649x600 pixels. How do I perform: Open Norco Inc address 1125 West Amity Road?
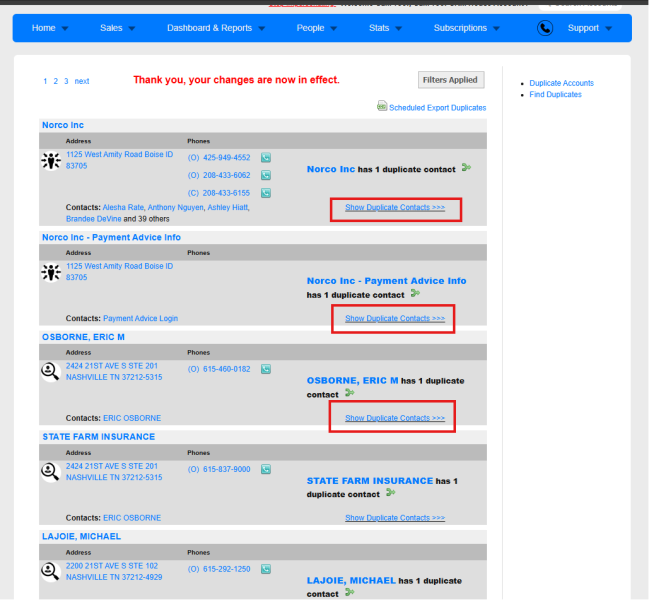point(119,160)
